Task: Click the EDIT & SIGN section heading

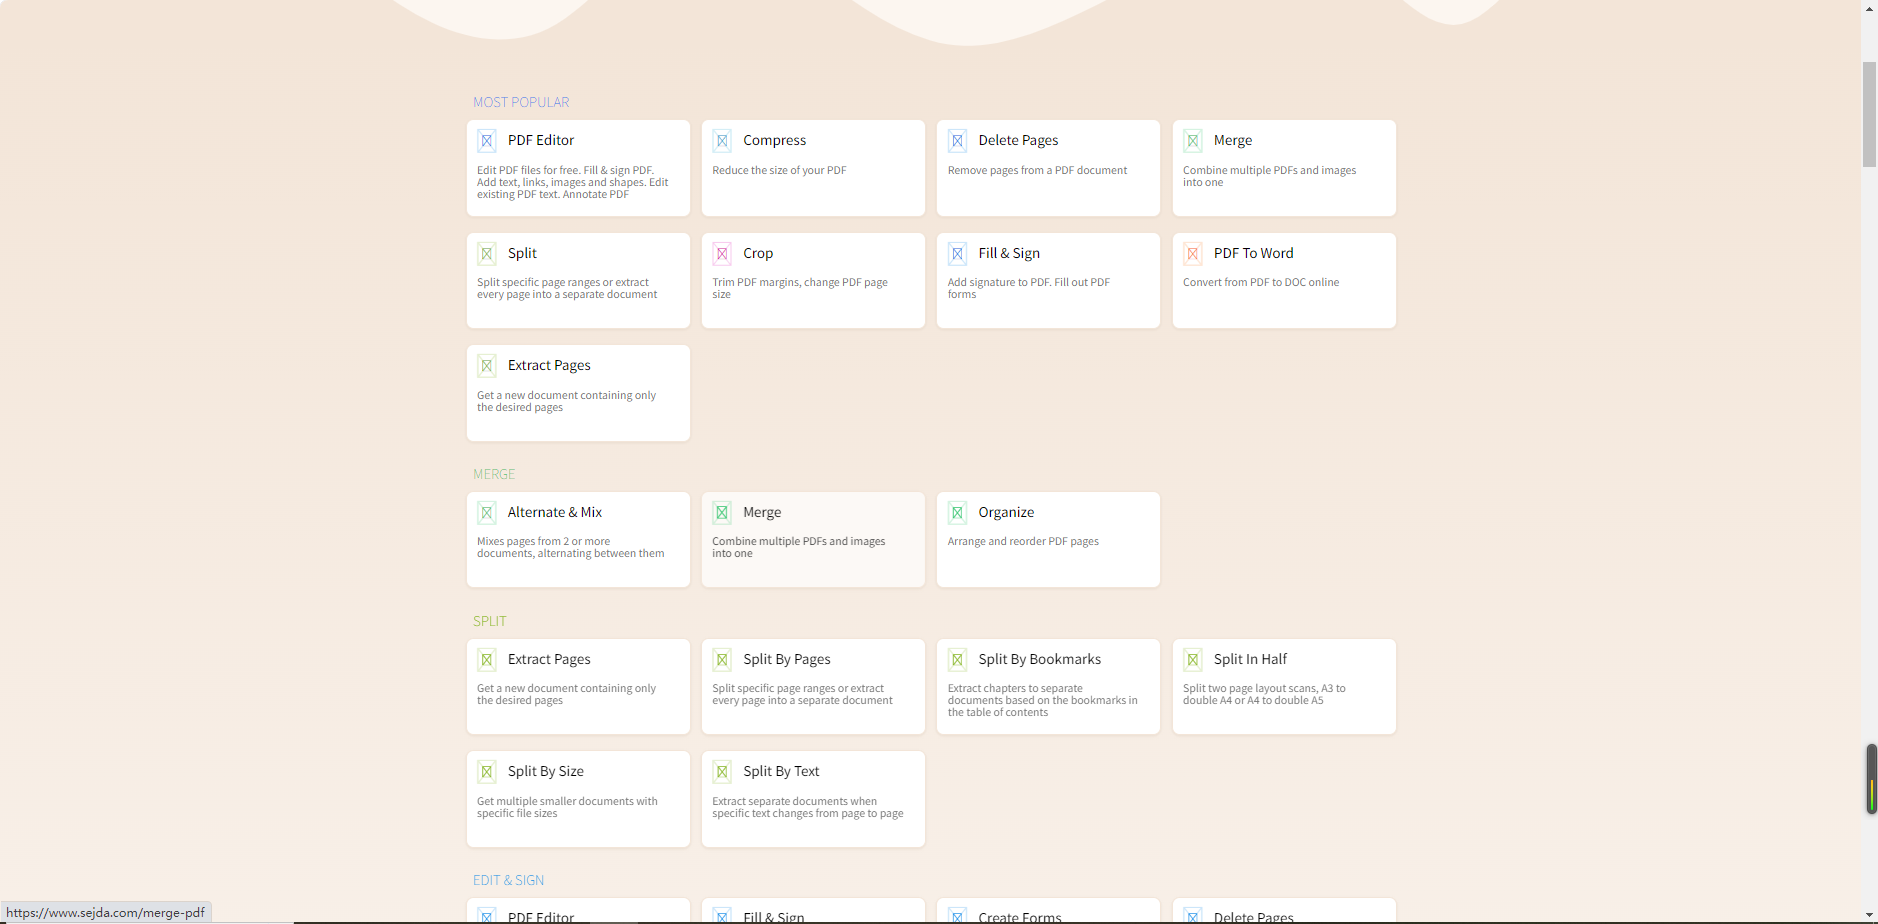Action: 508,880
